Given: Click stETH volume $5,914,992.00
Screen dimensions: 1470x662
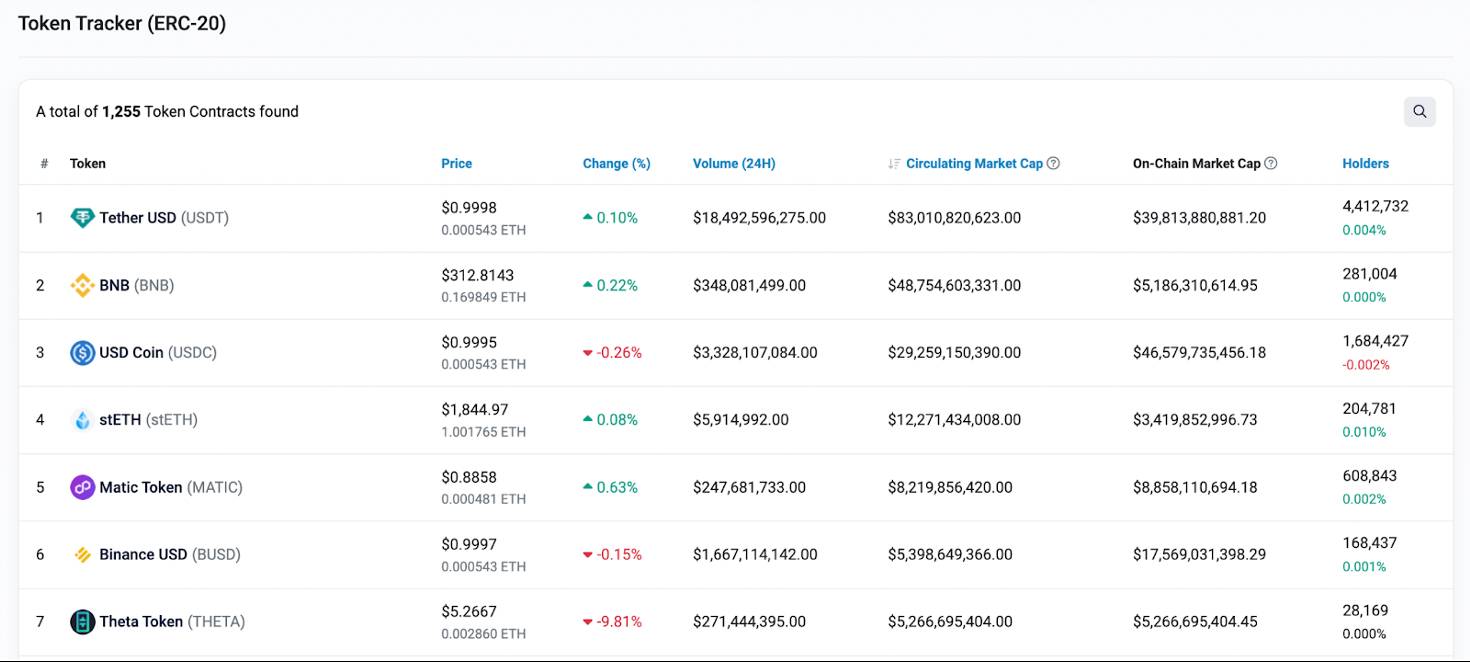Looking at the screenshot, I should point(741,420).
